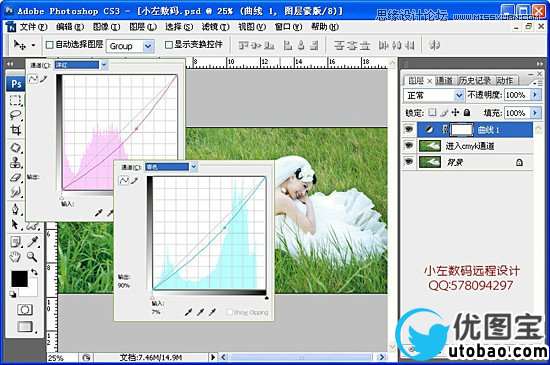Switch to the 历史记录 tab
Image resolution: width=550 pixels, height=365 pixels.
(x=475, y=81)
